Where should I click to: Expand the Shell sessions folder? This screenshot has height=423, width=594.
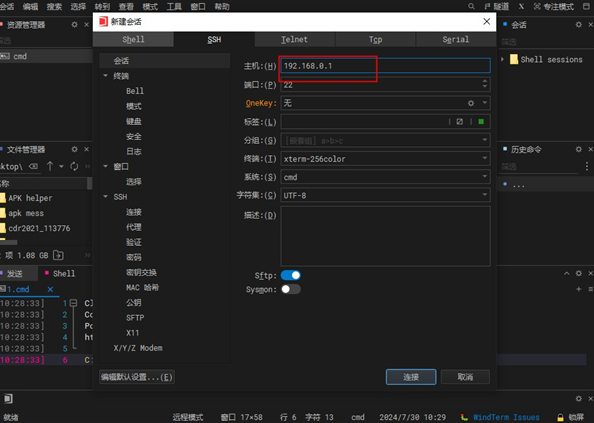(x=503, y=59)
